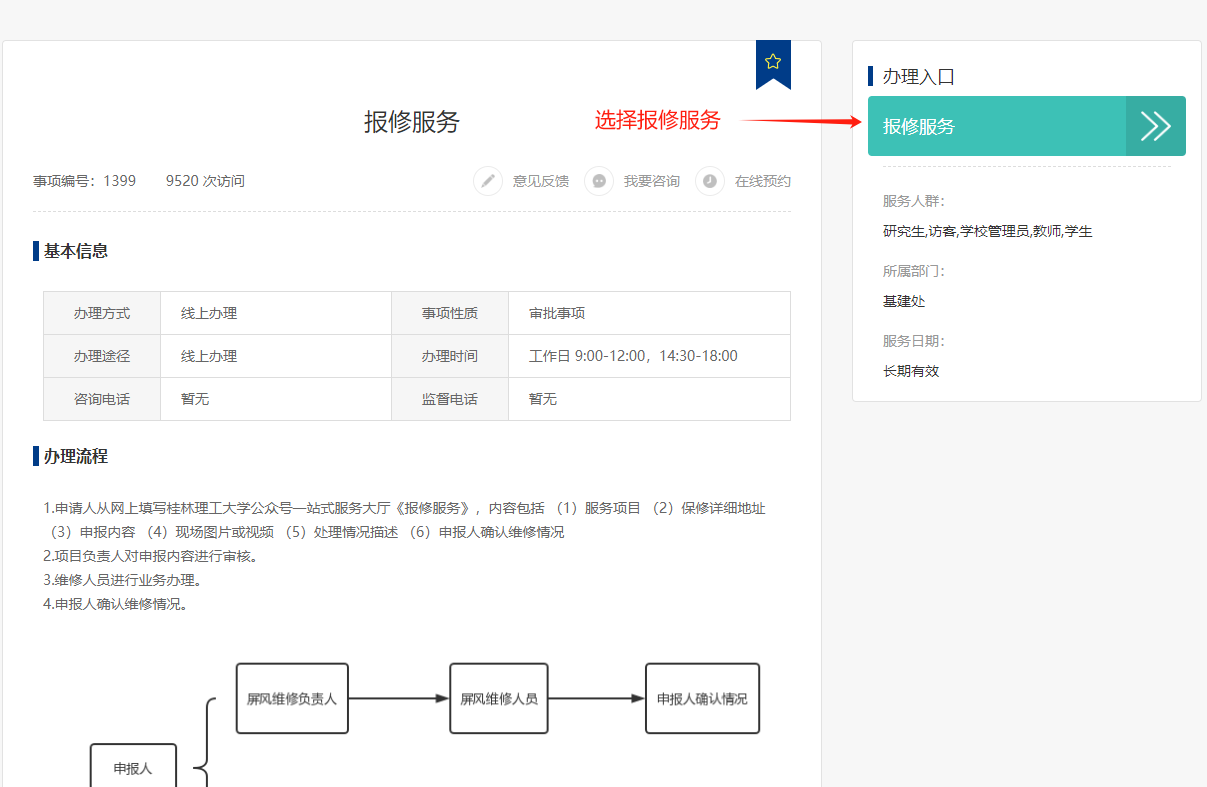Click the 办理流程 section heading
1207x787 pixels.
[76, 456]
